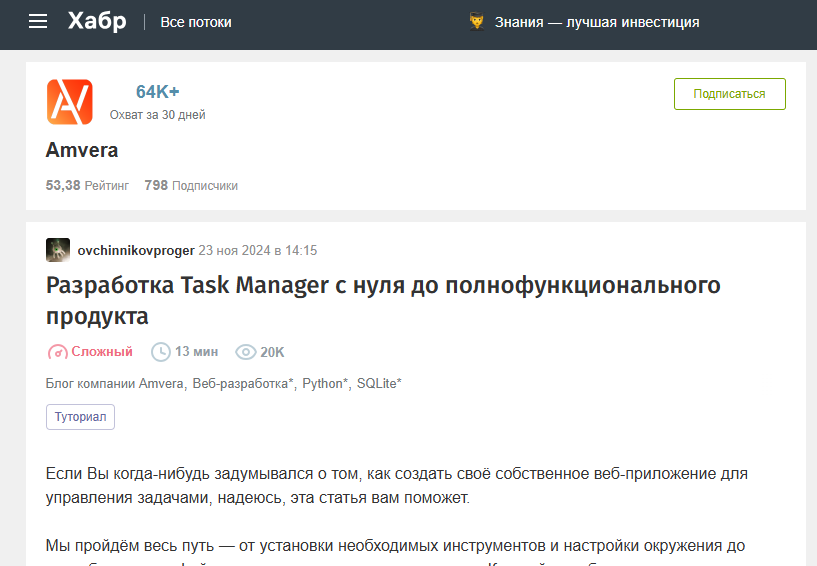Click the eye views counter icon
817x566 pixels.
coord(245,352)
